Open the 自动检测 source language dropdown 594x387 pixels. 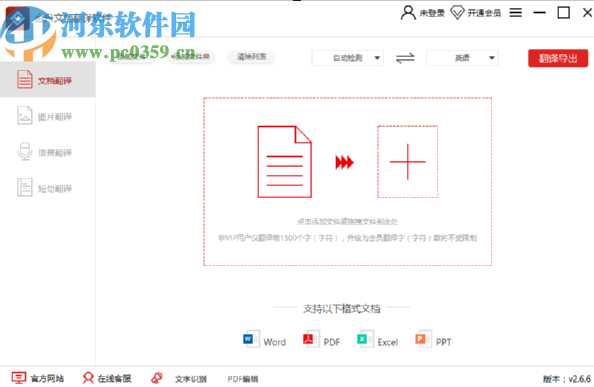(x=347, y=58)
